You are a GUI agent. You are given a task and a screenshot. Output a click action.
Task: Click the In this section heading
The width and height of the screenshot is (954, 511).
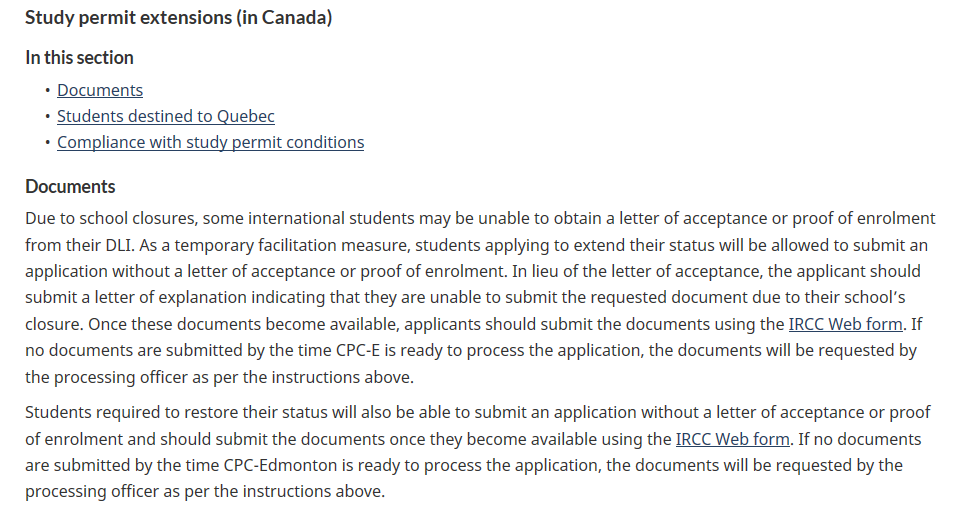[x=79, y=57]
